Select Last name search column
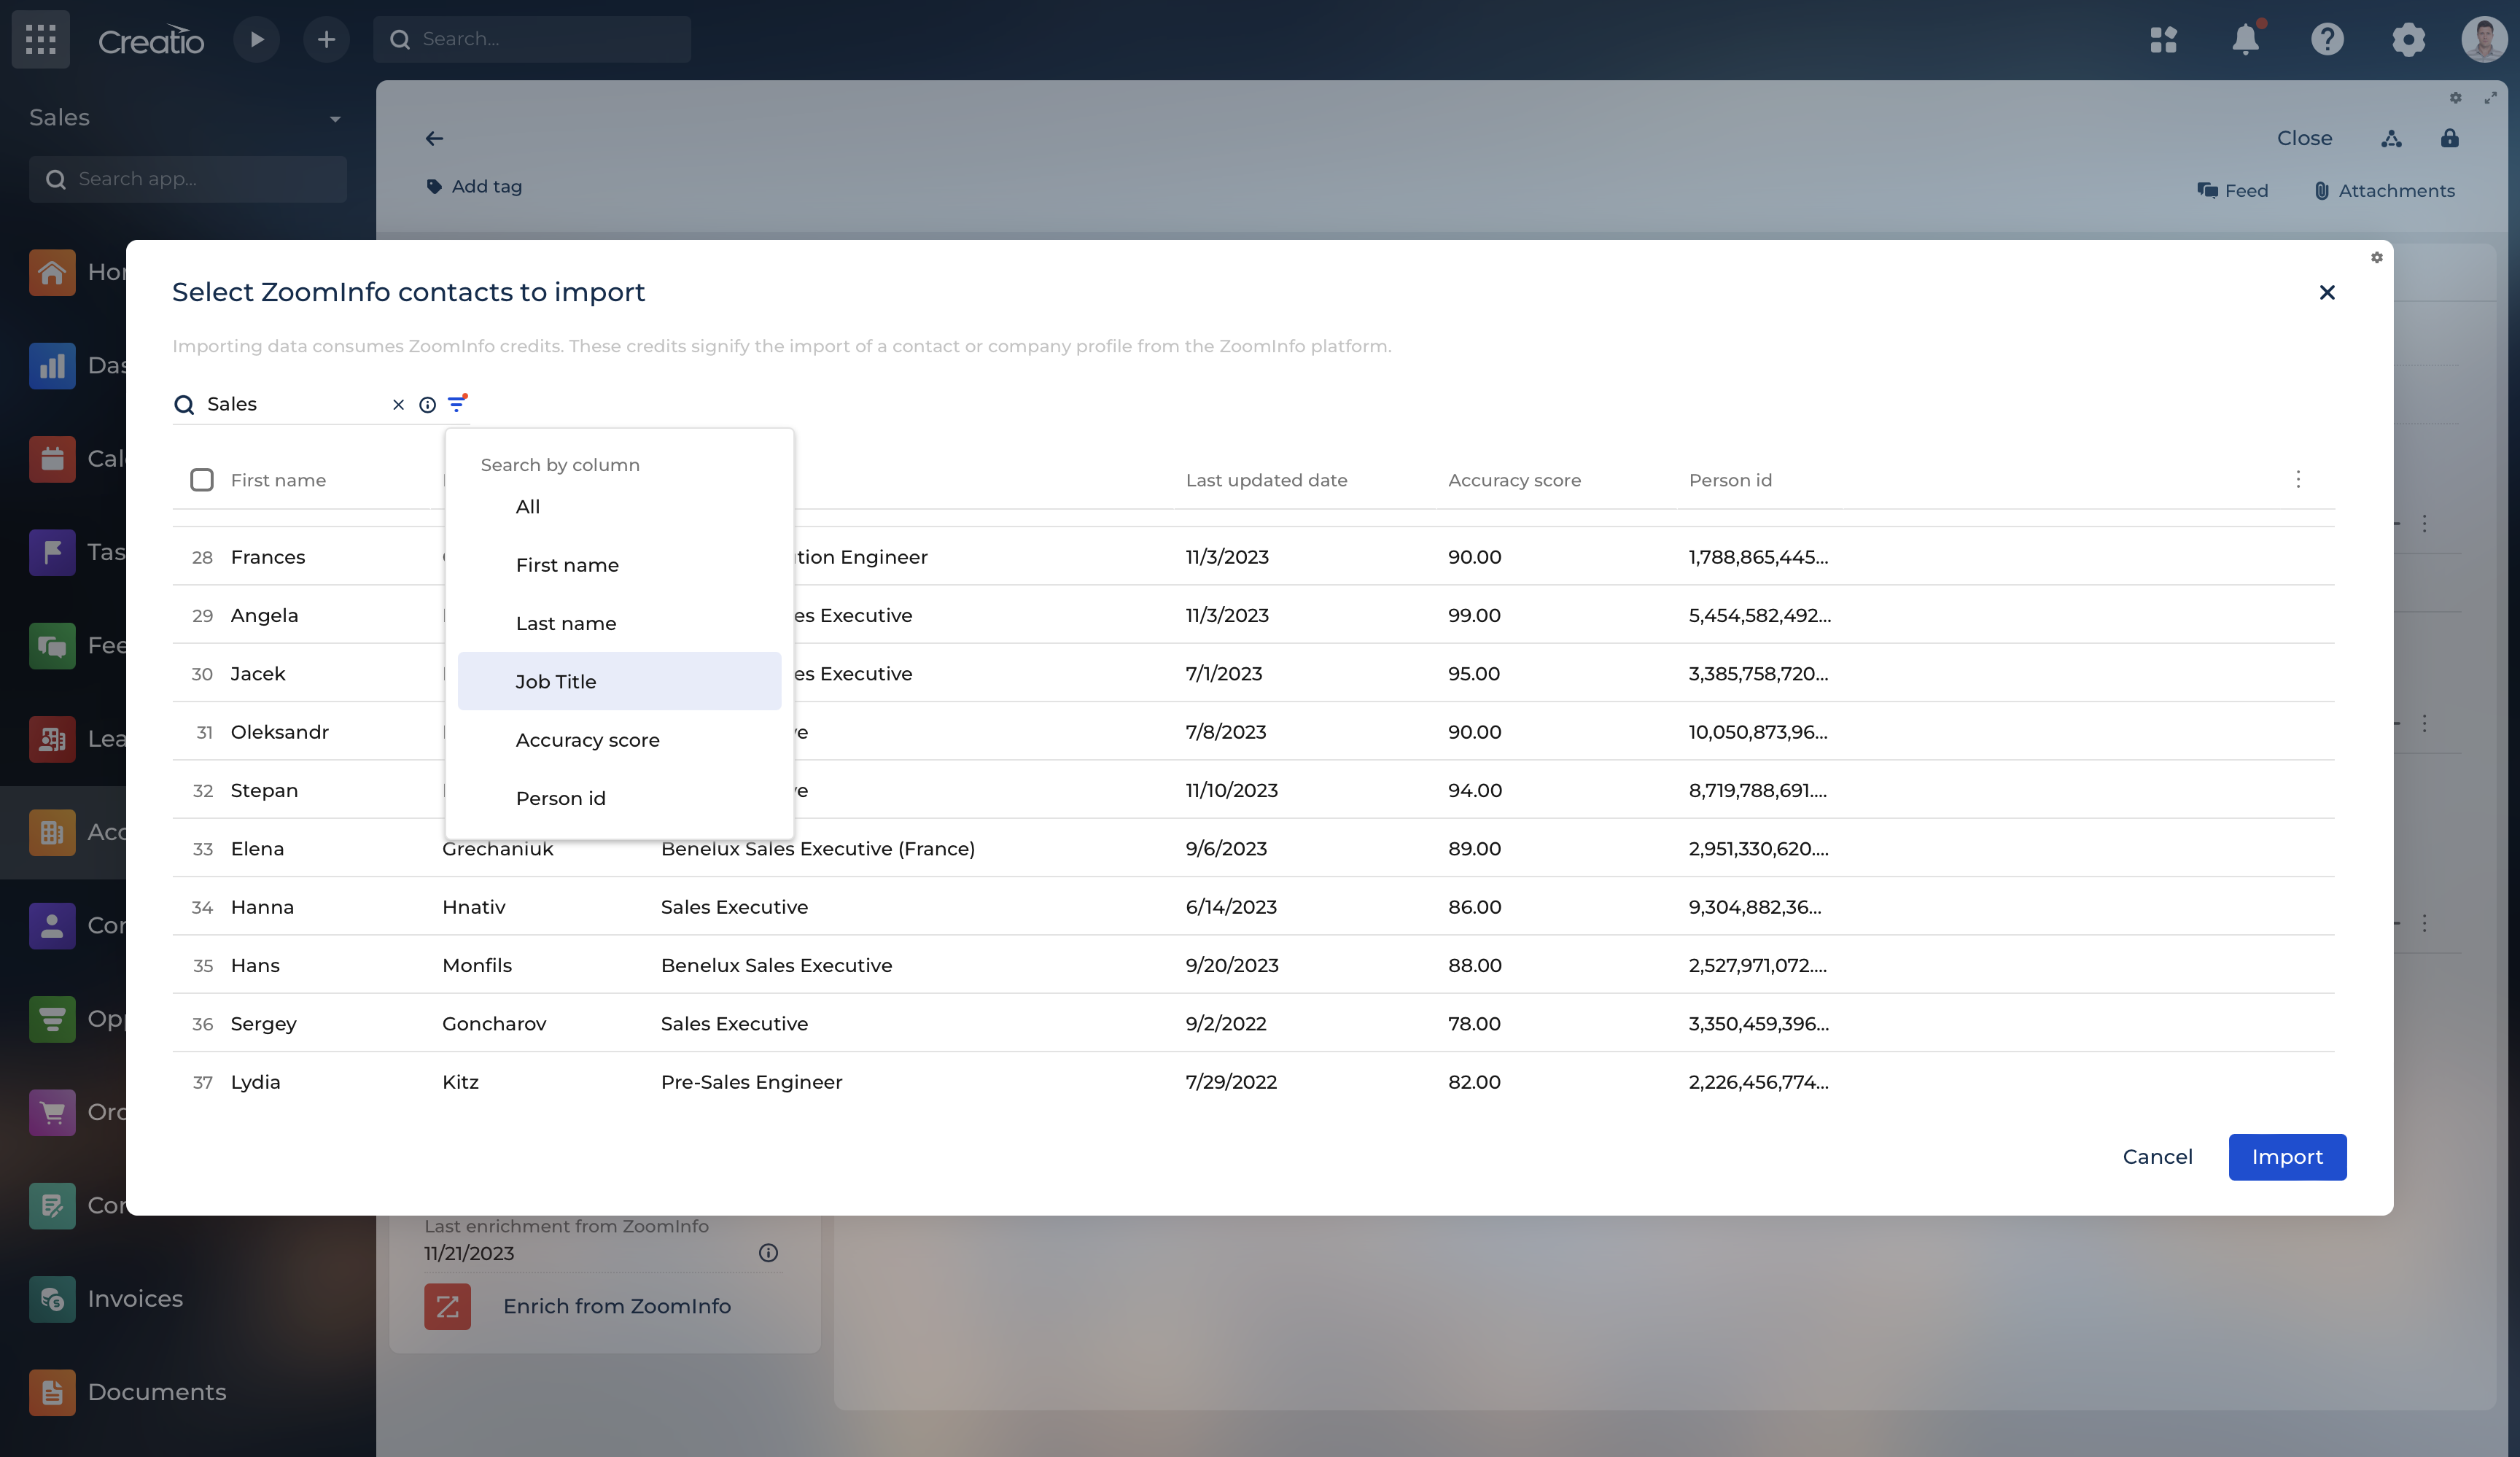Viewport: 2520px width, 1457px height. click(619, 623)
